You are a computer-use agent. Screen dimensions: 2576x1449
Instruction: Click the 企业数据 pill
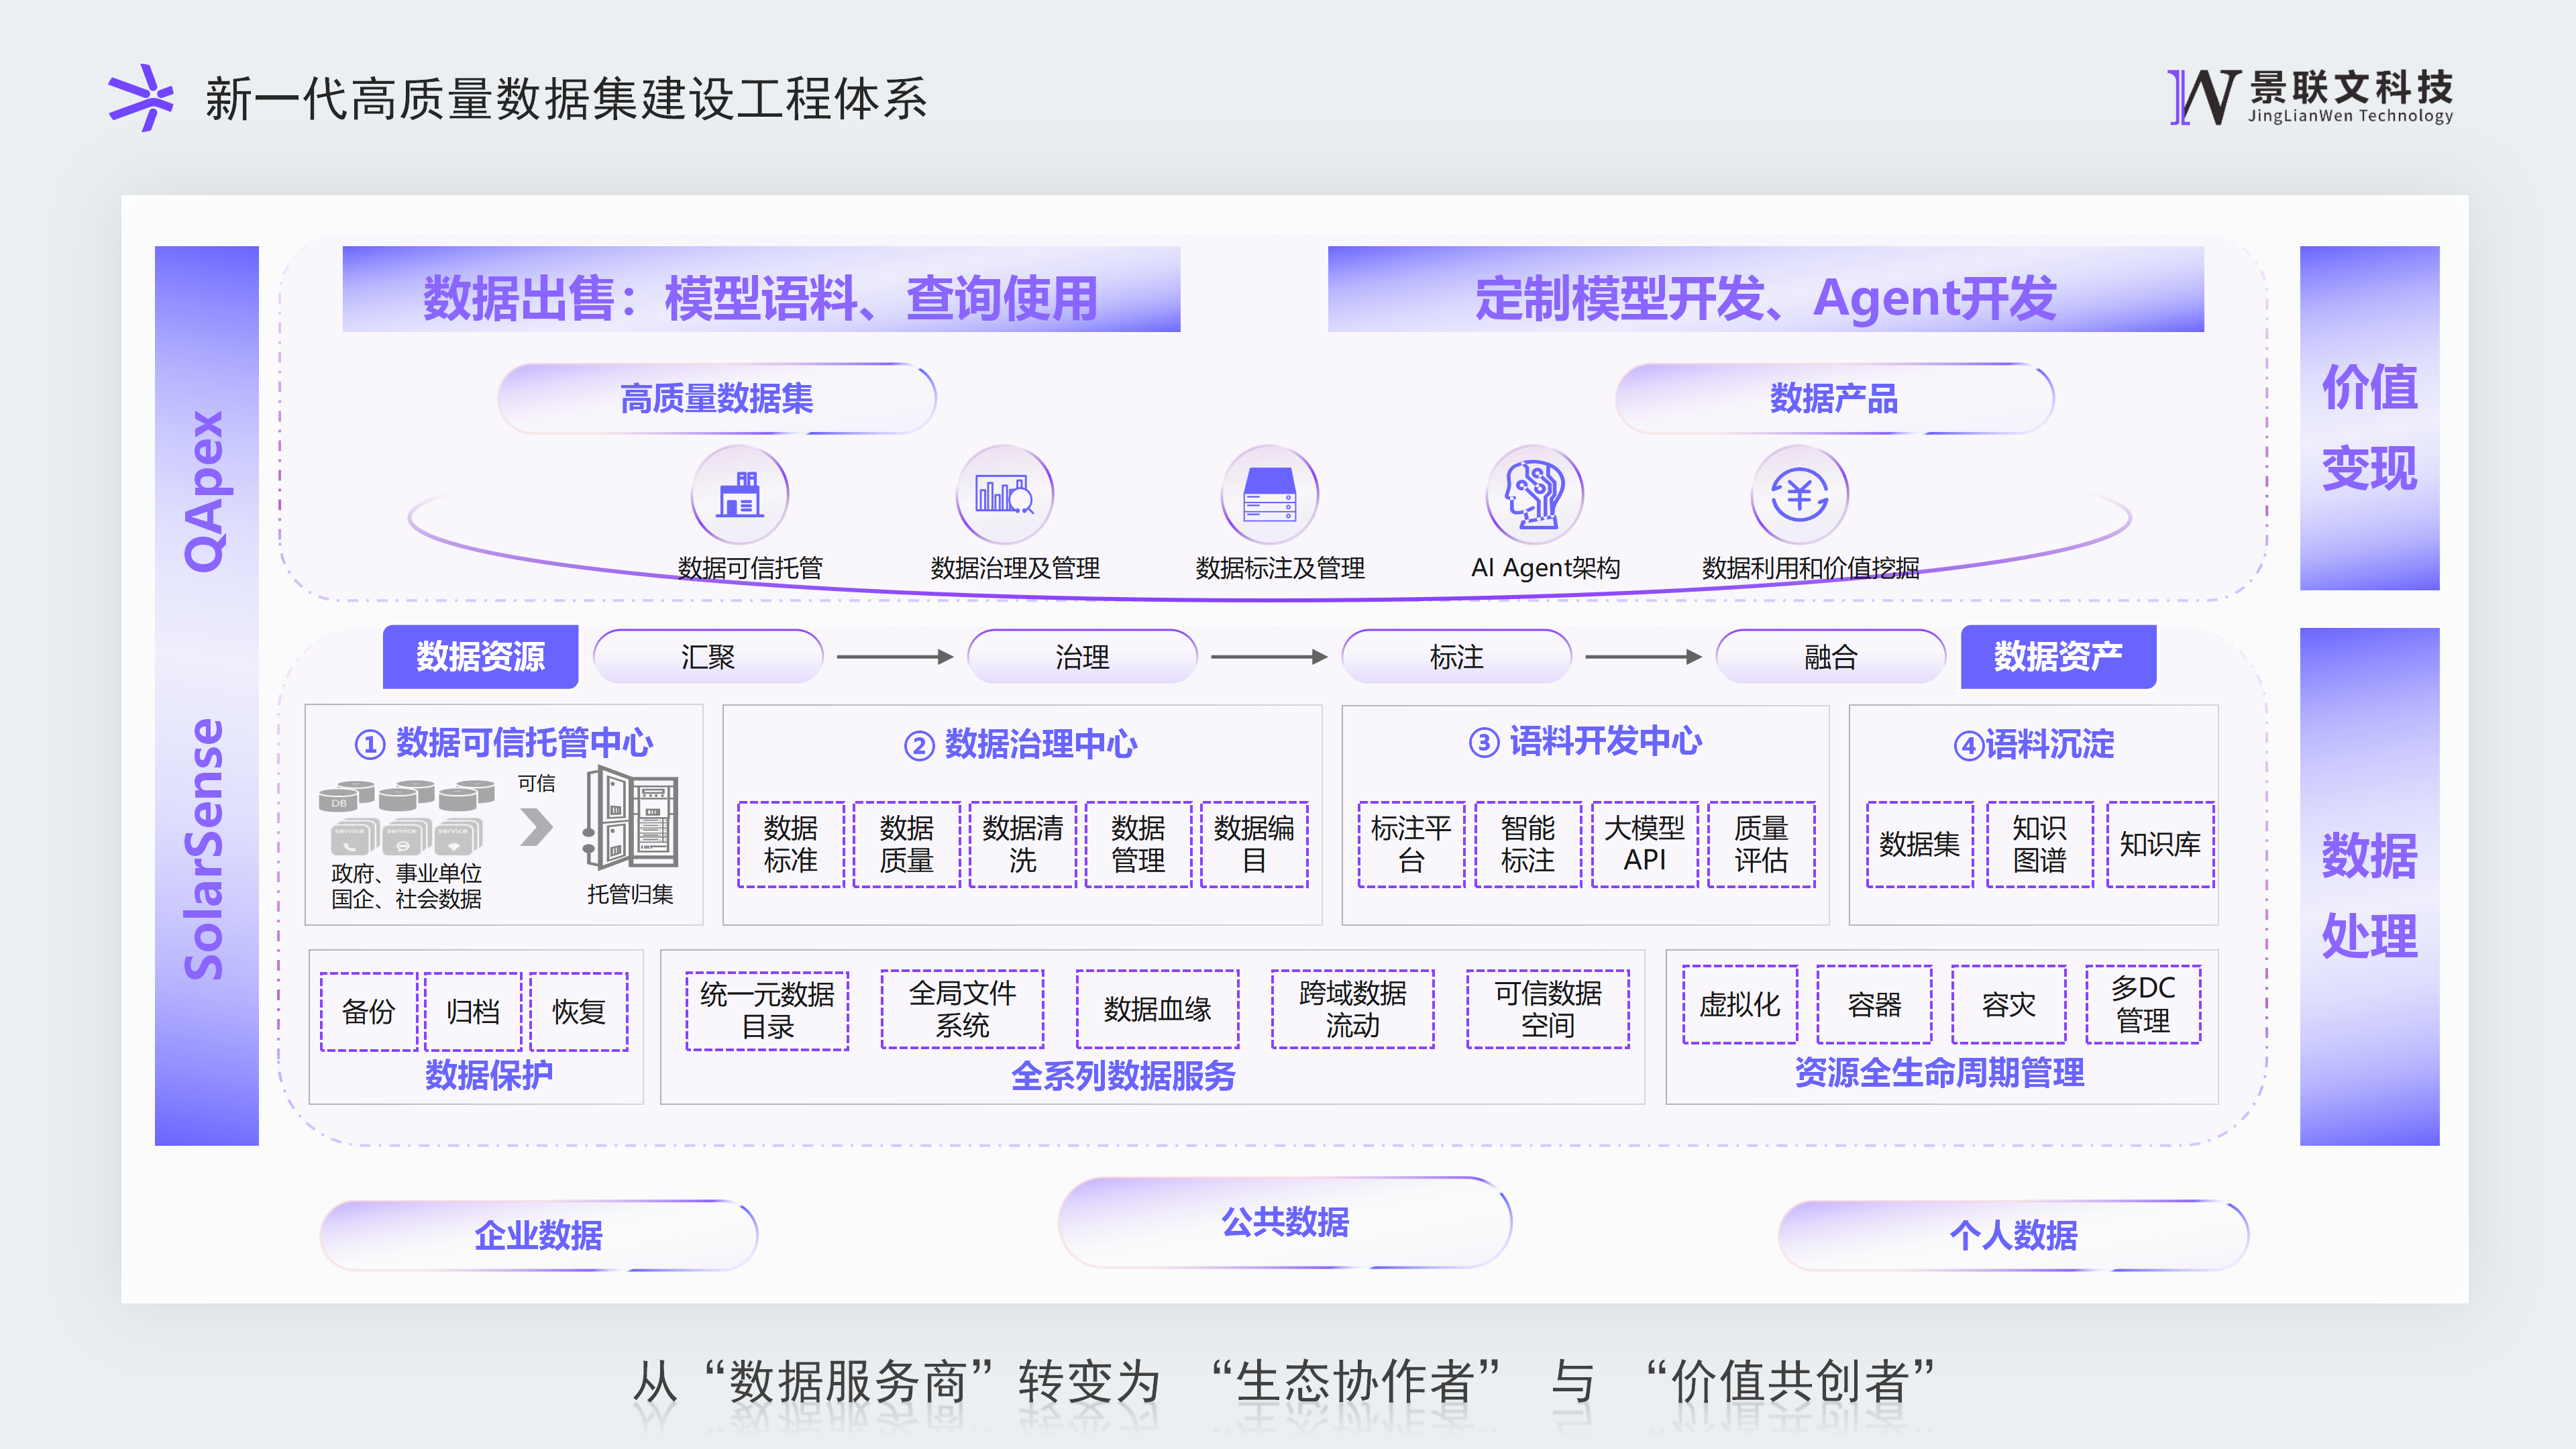[539, 1235]
